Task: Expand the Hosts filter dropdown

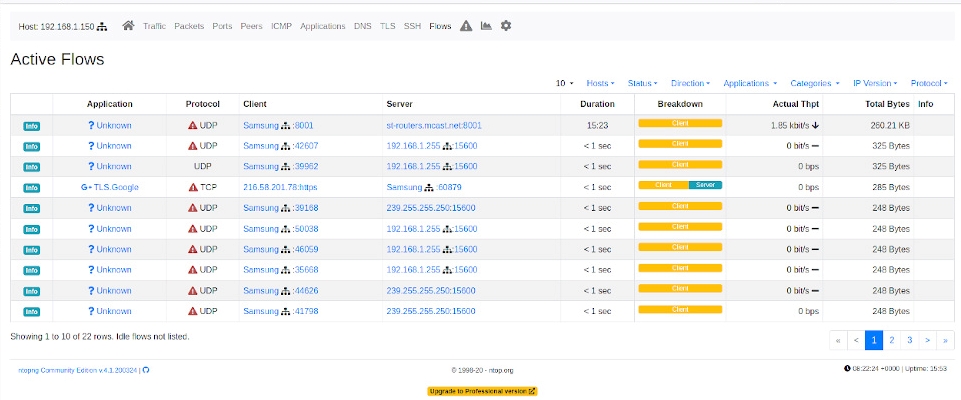Action: 601,83
